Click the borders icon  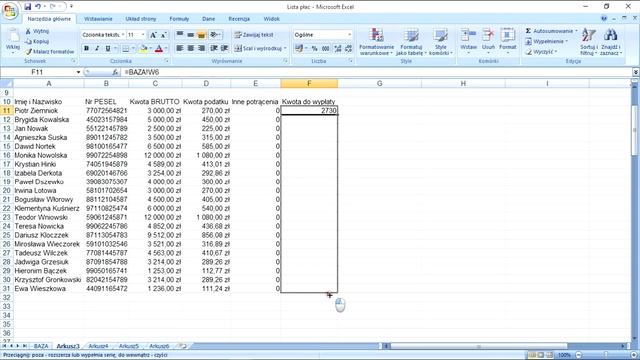click(126, 49)
